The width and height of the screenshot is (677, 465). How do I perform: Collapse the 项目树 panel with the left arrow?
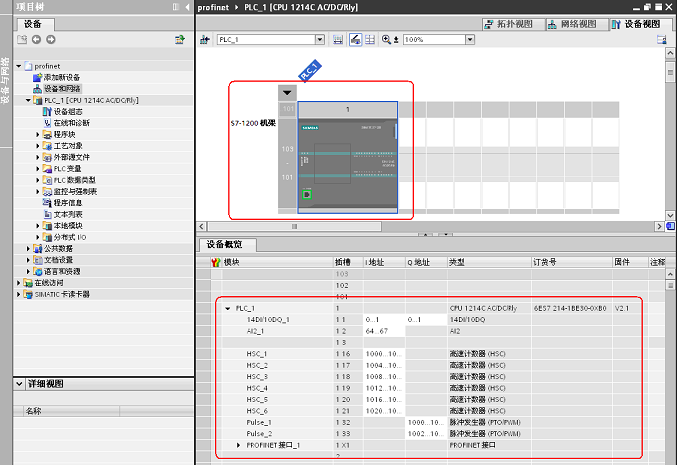tap(187, 7)
